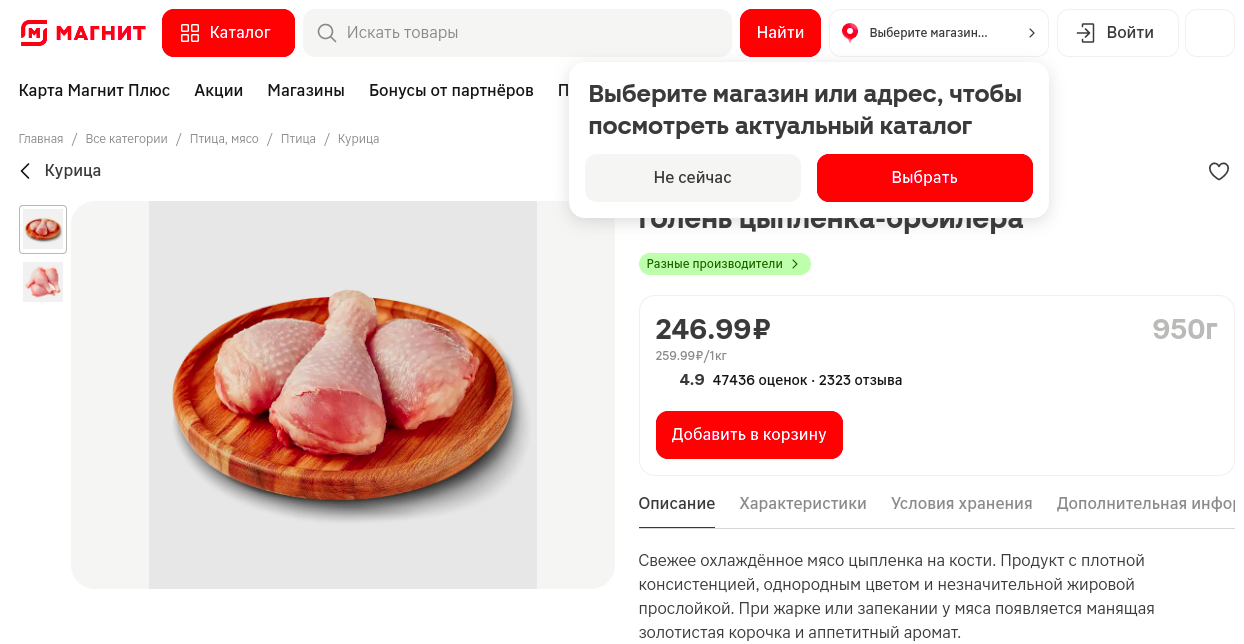Dismiss popup with Не сейчас

click(692, 178)
